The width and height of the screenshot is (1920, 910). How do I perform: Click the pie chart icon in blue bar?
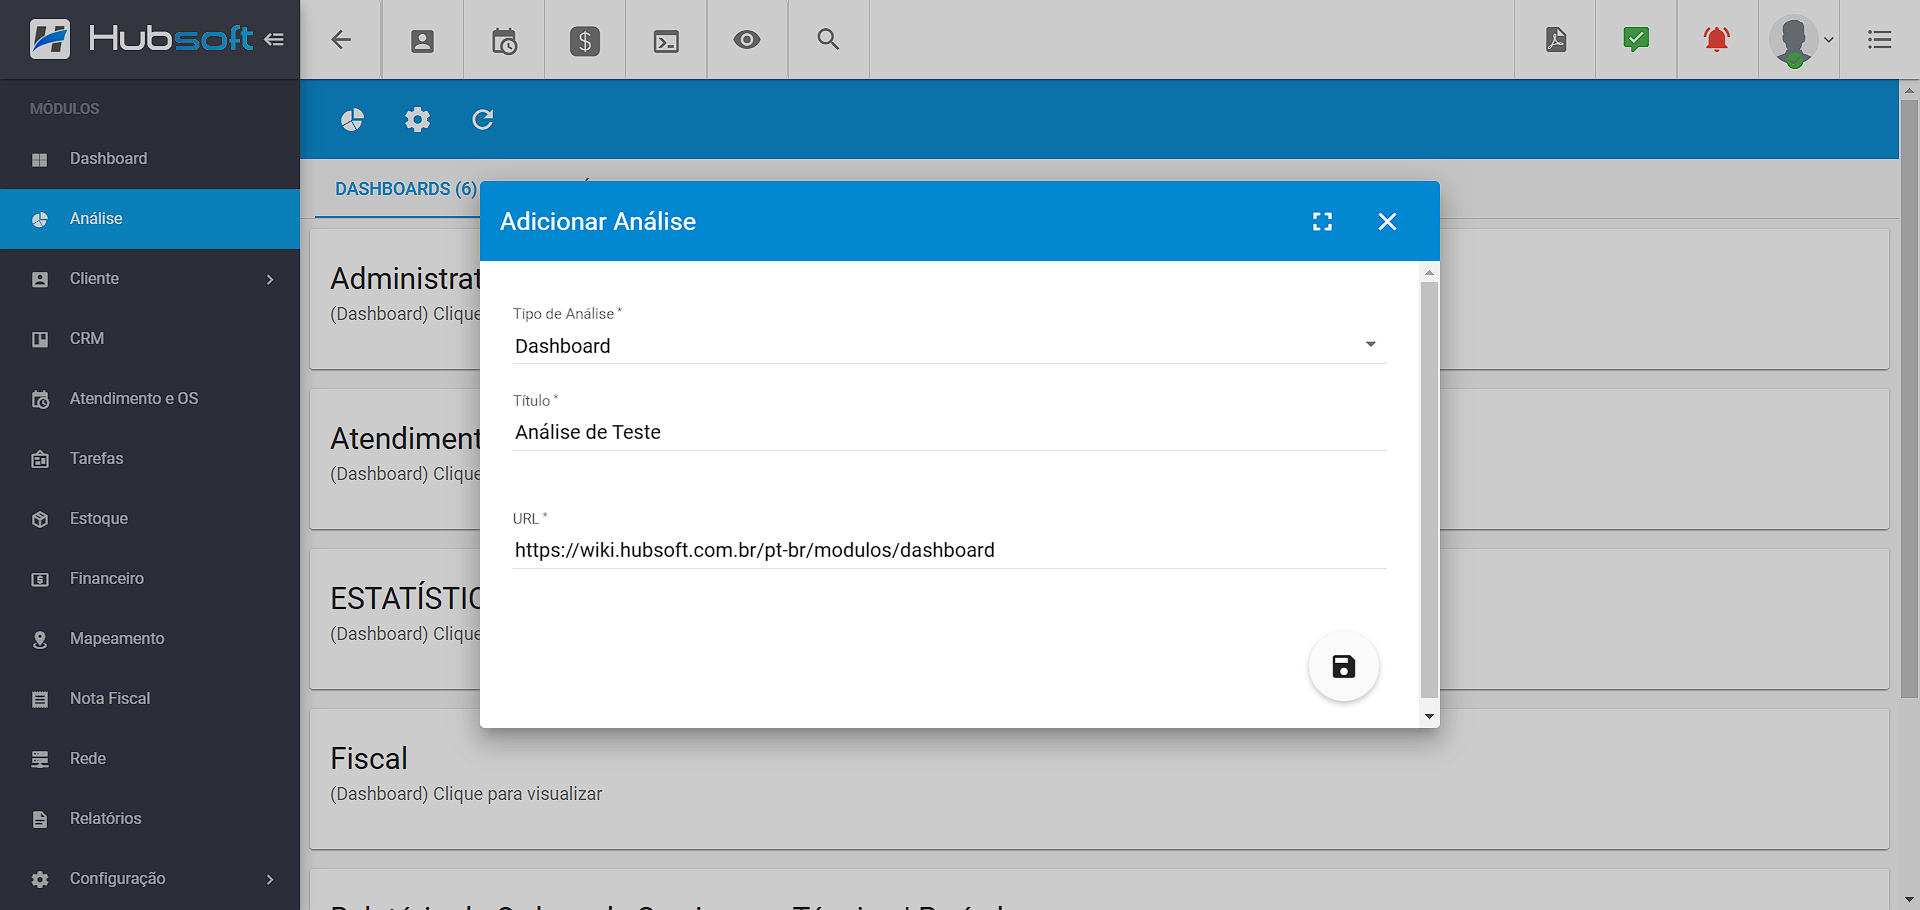click(352, 120)
